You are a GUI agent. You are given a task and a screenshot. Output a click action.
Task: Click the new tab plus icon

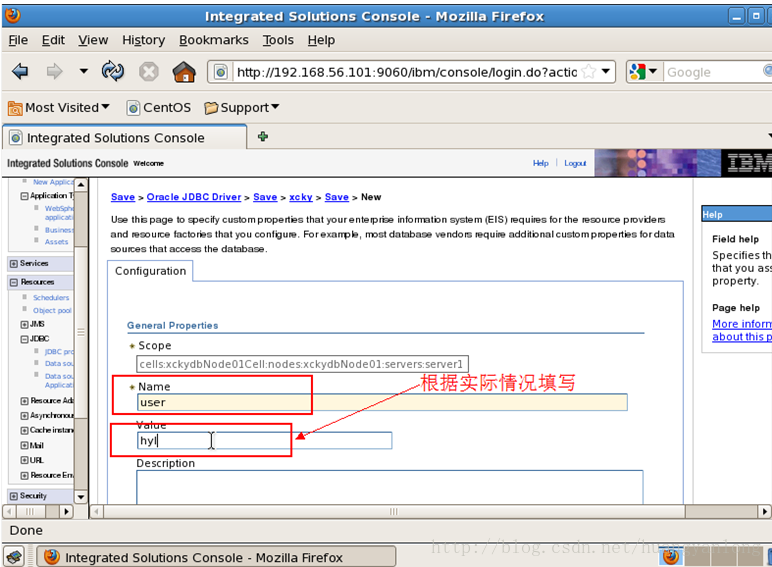click(x=263, y=136)
